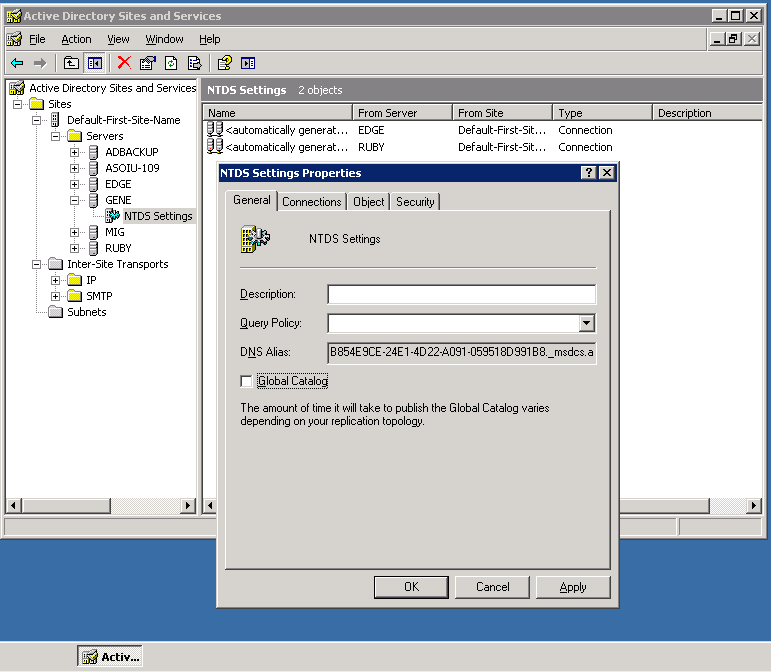The width and height of the screenshot is (771, 672).
Task: Open the Action menu
Action: click(76, 39)
